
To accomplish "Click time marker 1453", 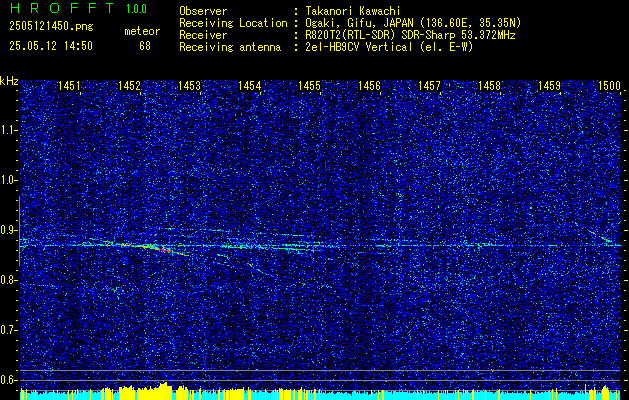I will 189,85.
